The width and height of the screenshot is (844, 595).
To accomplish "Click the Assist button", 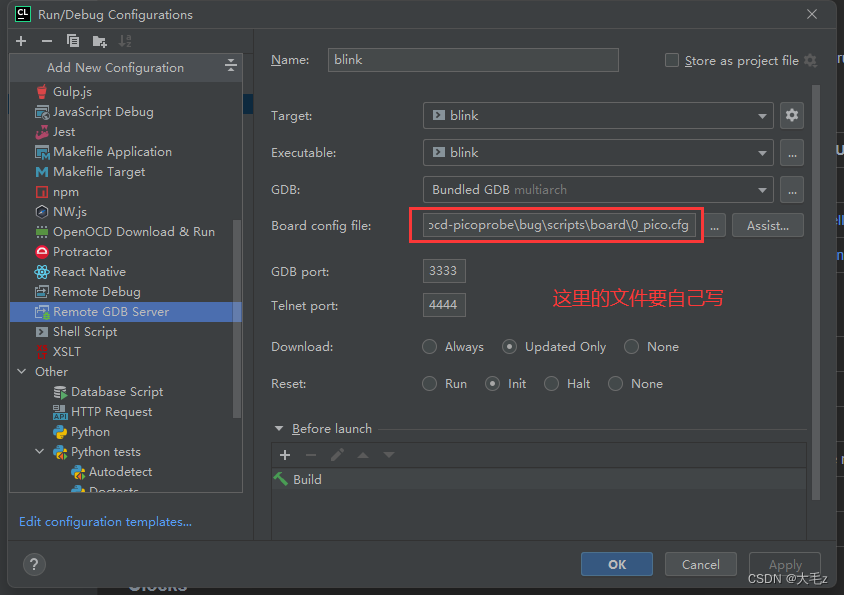I will coord(767,225).
